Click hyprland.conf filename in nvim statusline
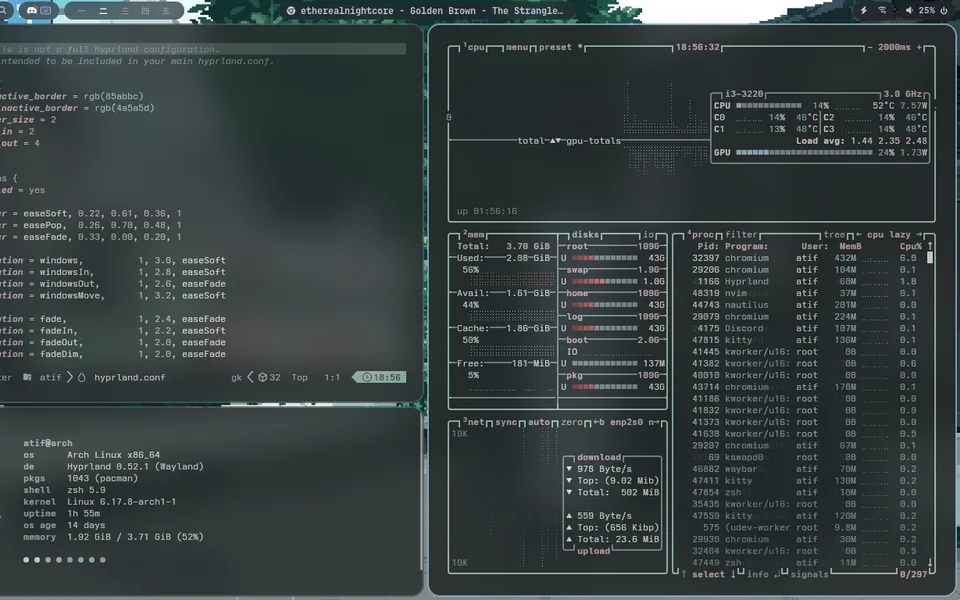Image resolution: width=960 pixels, height=600 pixels. point(130,378)
